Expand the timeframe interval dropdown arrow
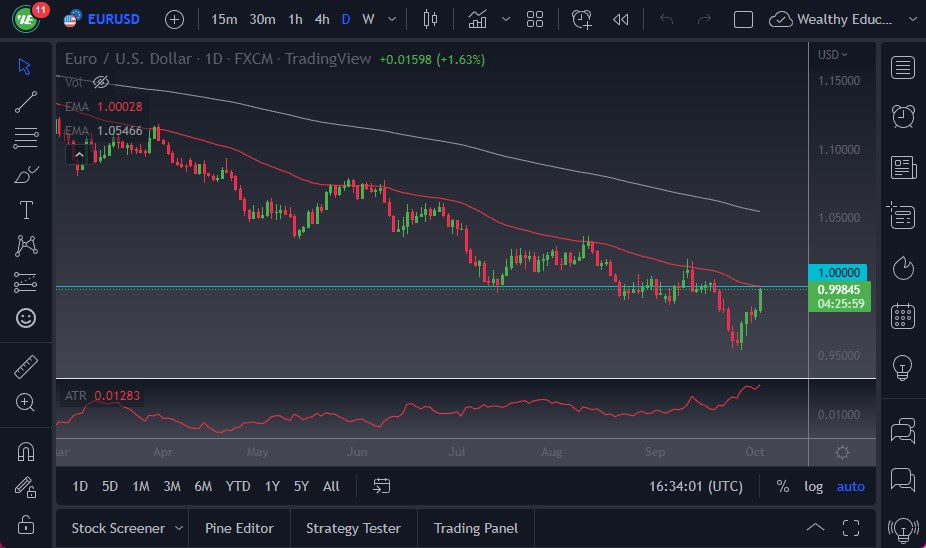 coord(390,19)
